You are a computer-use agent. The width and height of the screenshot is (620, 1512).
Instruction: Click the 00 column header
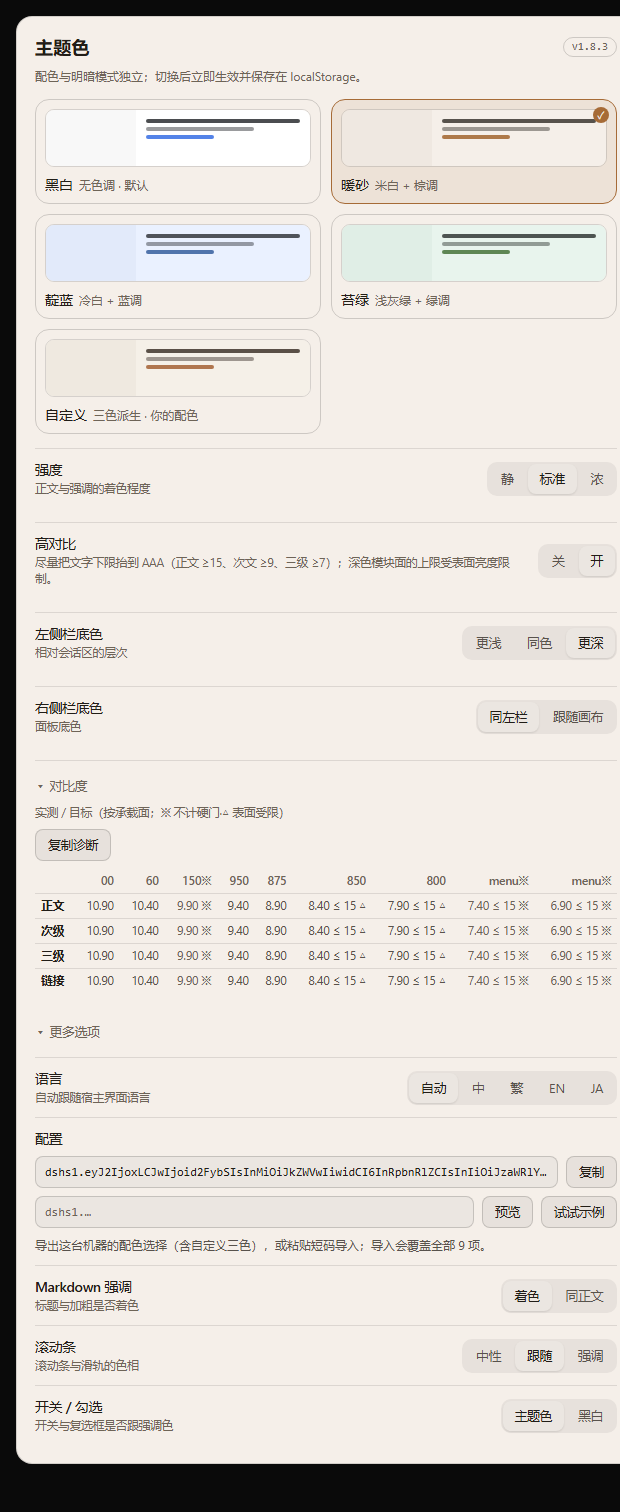[x=107, y=881]
